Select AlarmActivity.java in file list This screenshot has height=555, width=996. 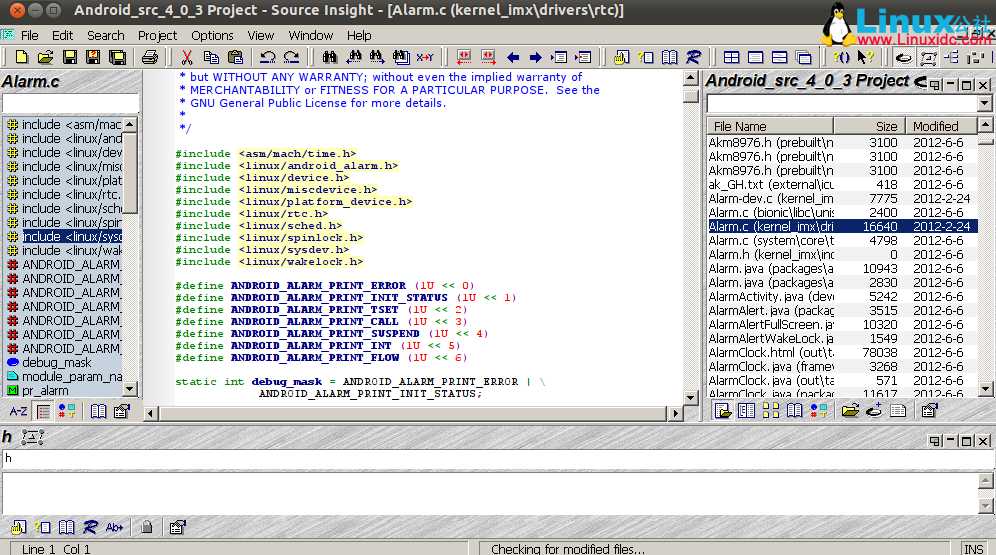842,296
